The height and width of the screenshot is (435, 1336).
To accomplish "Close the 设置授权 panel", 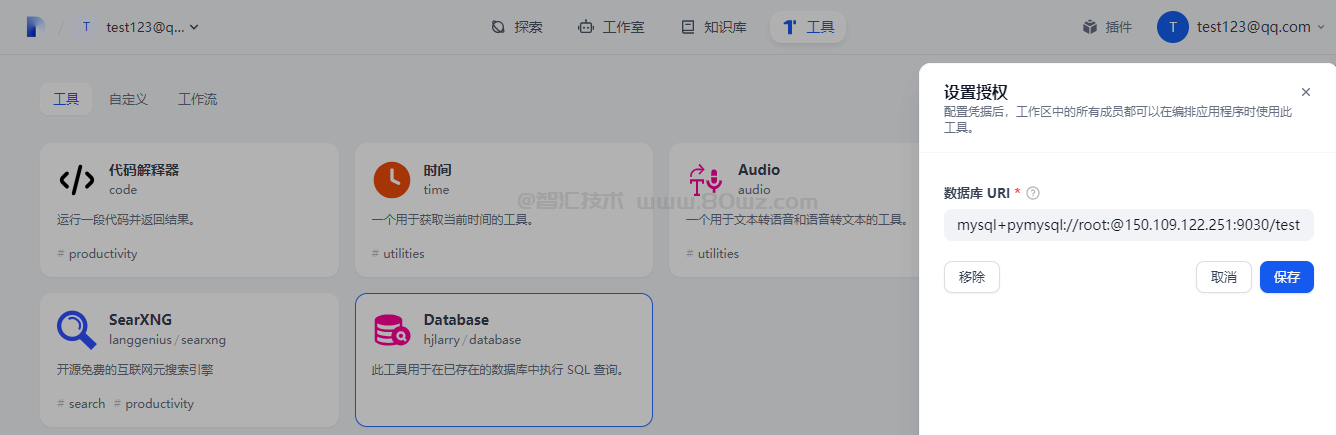I will (1305, 92).
